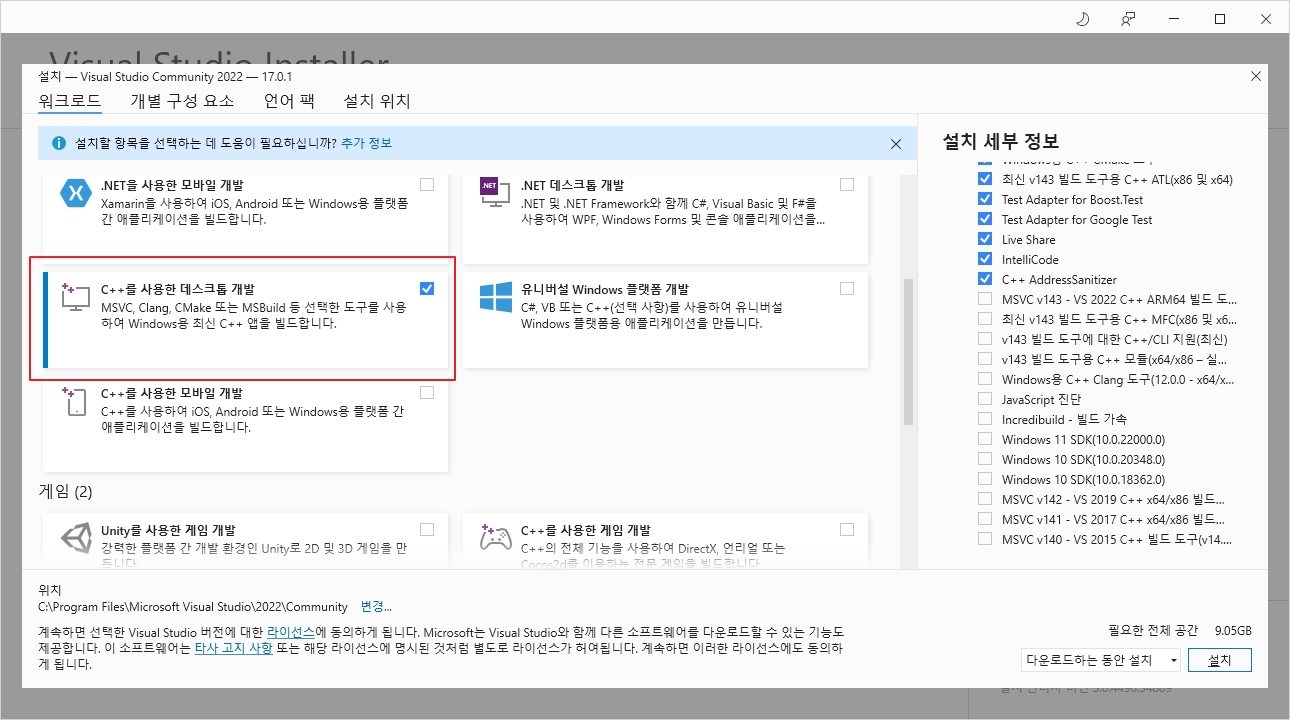Uncheck Test Adapter for Boost.Test
This screenshot has height=720, width=1290.
985,199
